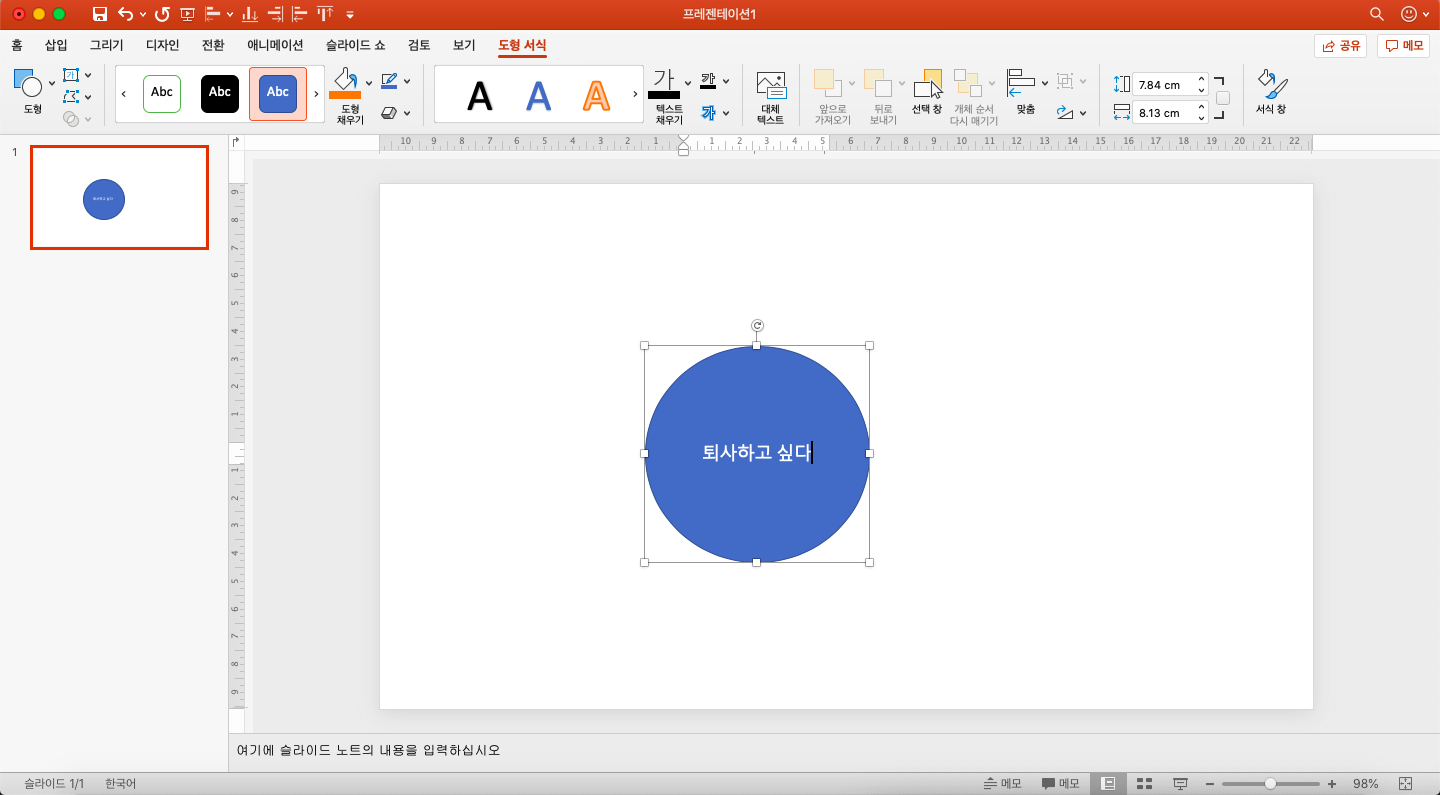Apply the orange outlined A WordArt style
The image size is (1440, 795).
tap(597, 96)
